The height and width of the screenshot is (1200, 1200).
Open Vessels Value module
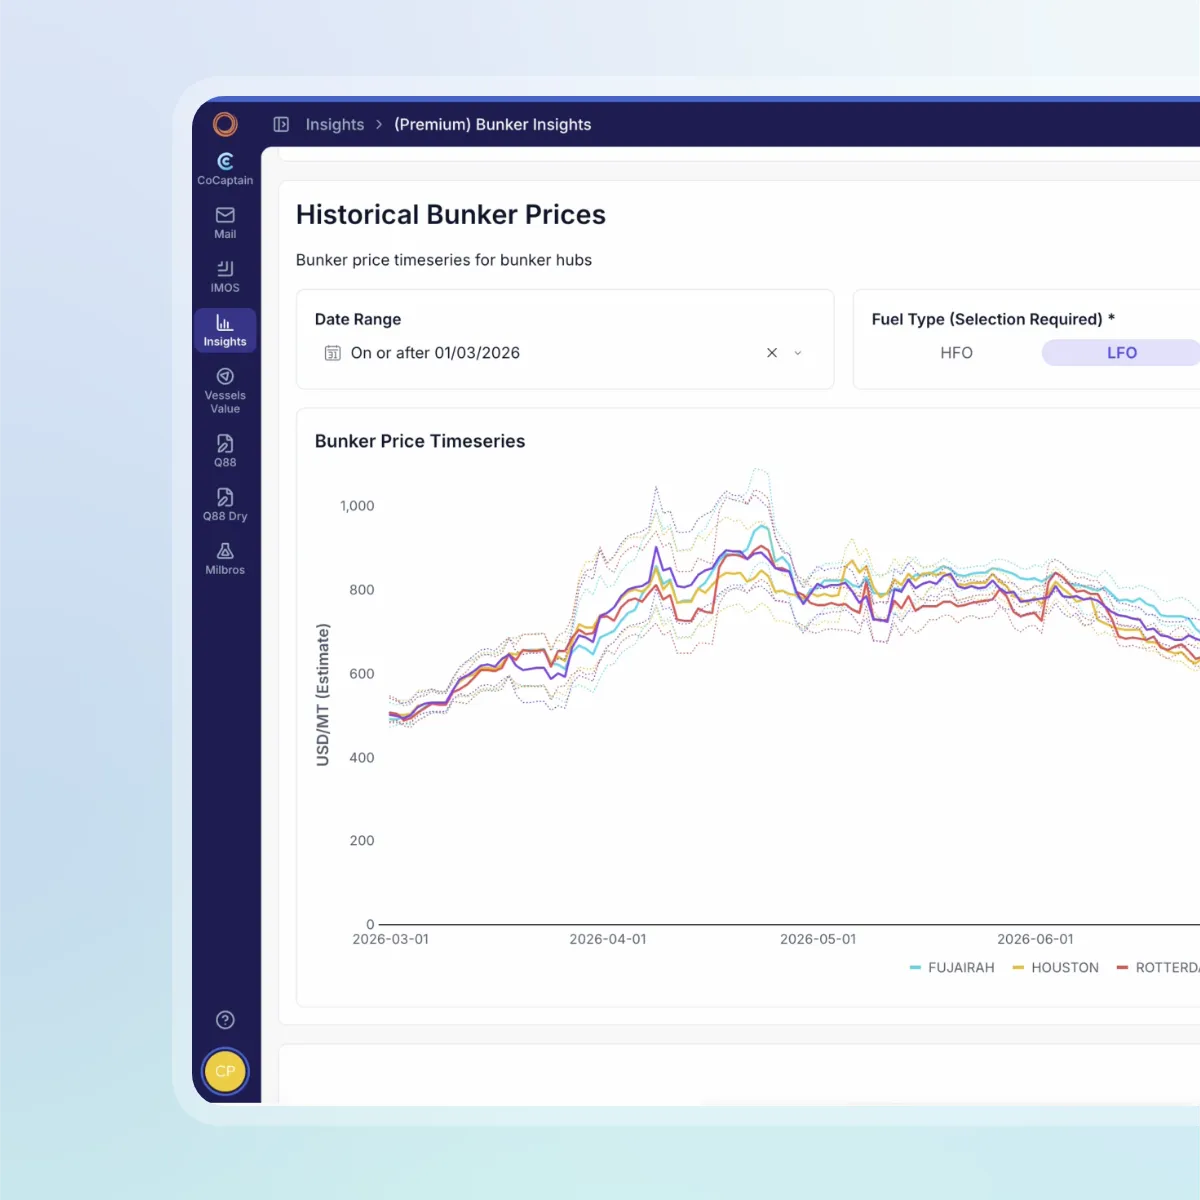225,391
